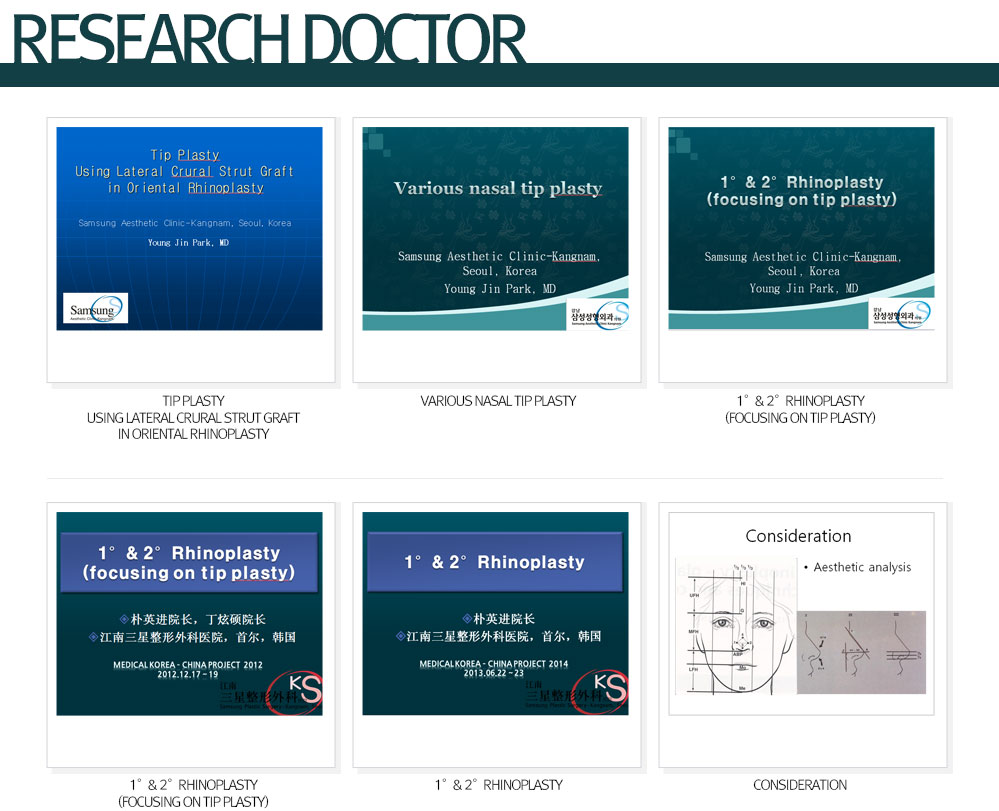Screen dimensions: 999x811
Task: Click the clinic logo on Various nasal tip plasty slide
Action: point(600,314)
